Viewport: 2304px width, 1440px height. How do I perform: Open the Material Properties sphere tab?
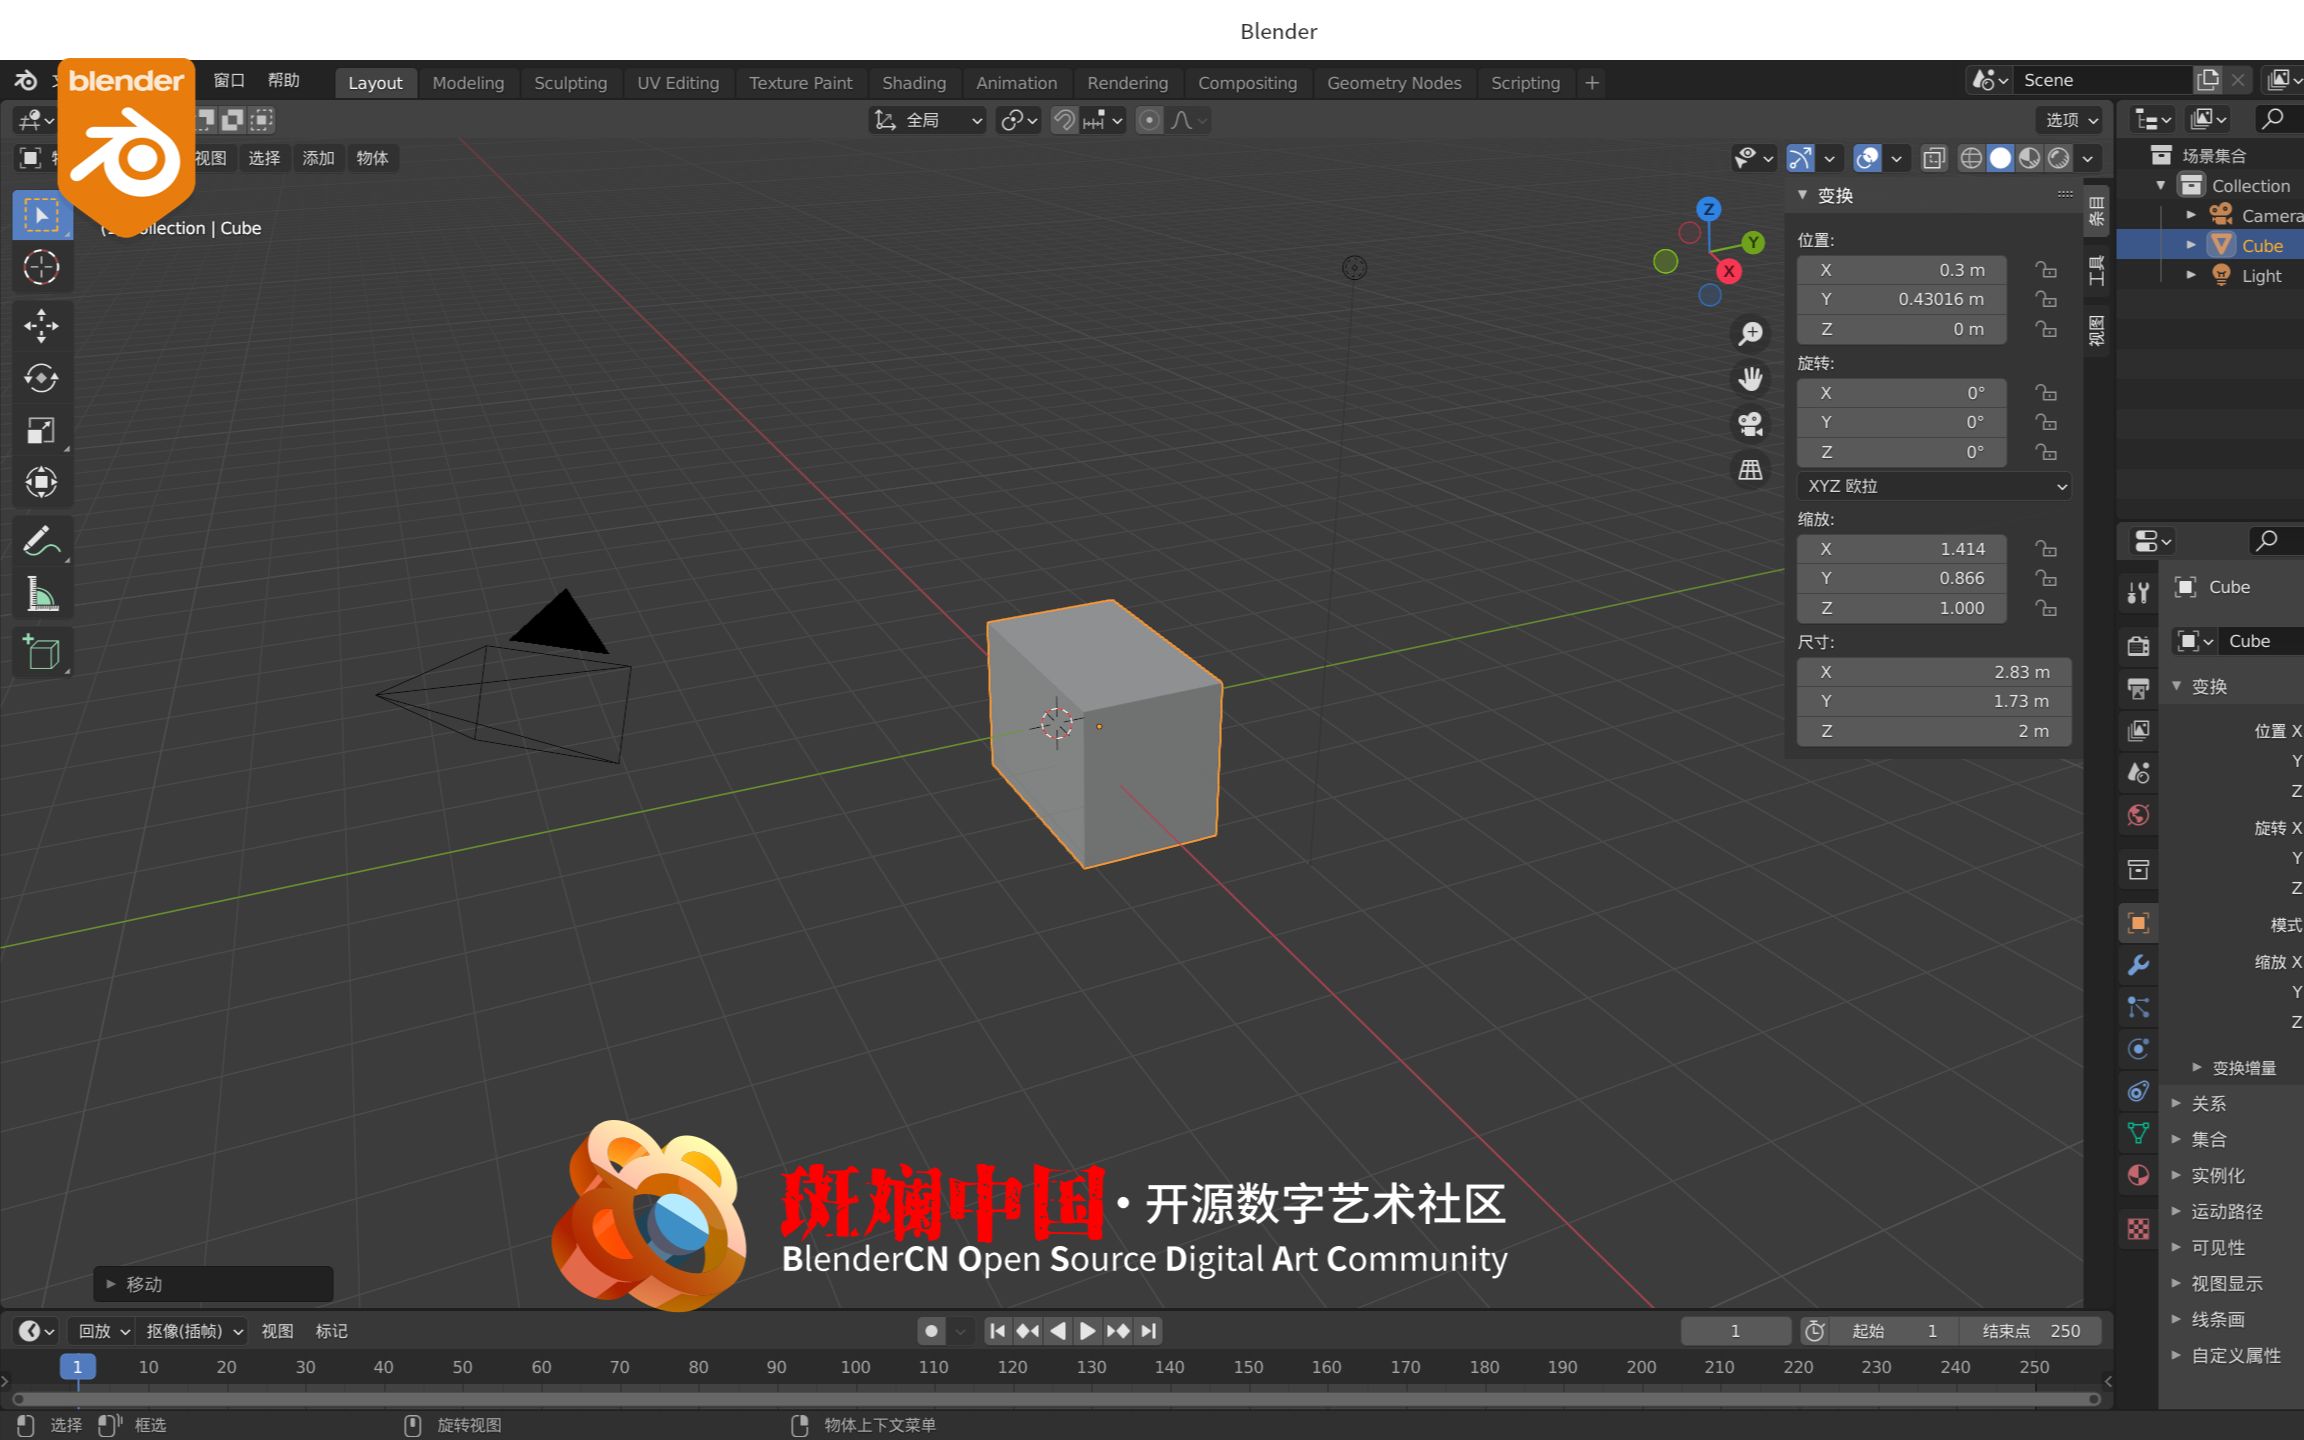coord(2137,1174)
